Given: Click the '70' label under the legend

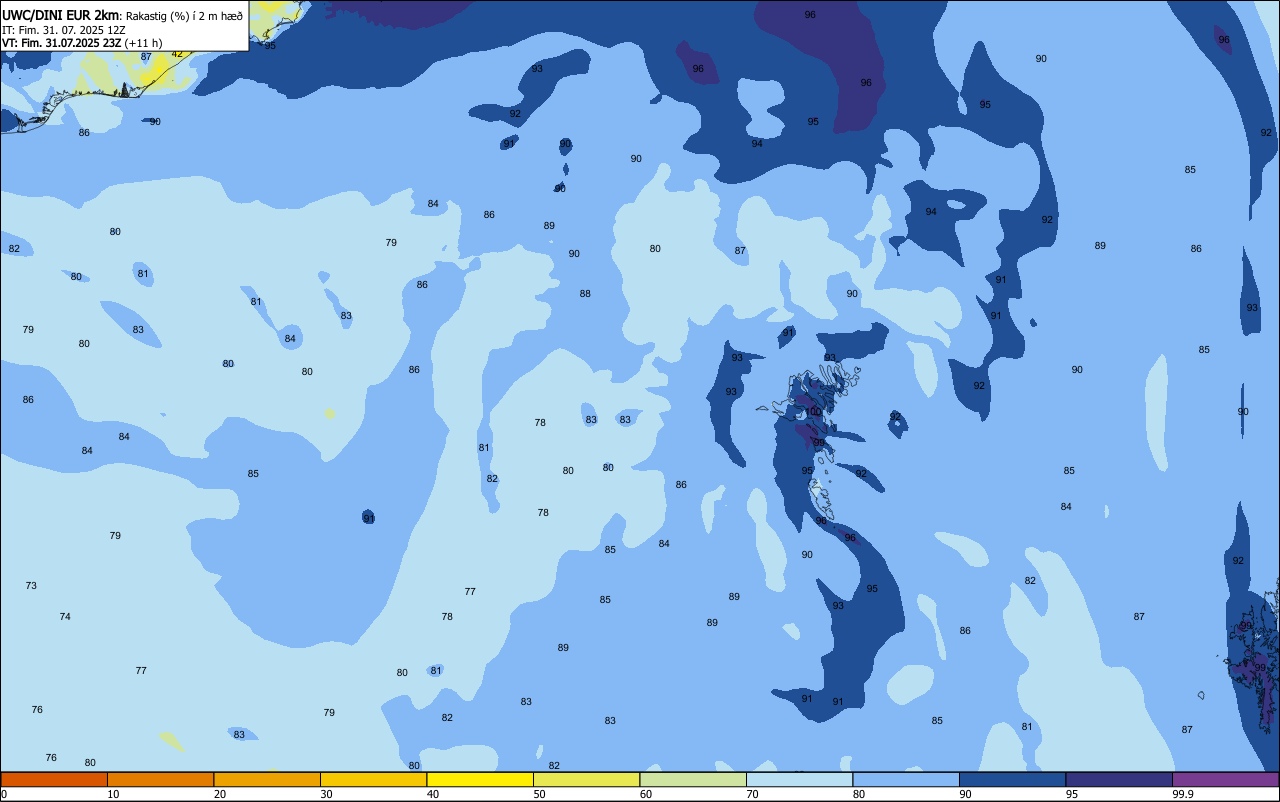Looking at the screenshot, I should [752, 794].
